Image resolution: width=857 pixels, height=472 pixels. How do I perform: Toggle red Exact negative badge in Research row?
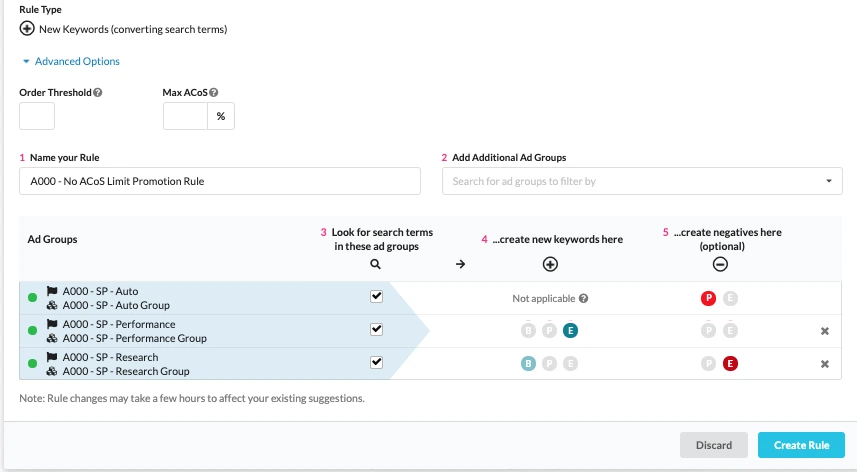click(730, 364)
